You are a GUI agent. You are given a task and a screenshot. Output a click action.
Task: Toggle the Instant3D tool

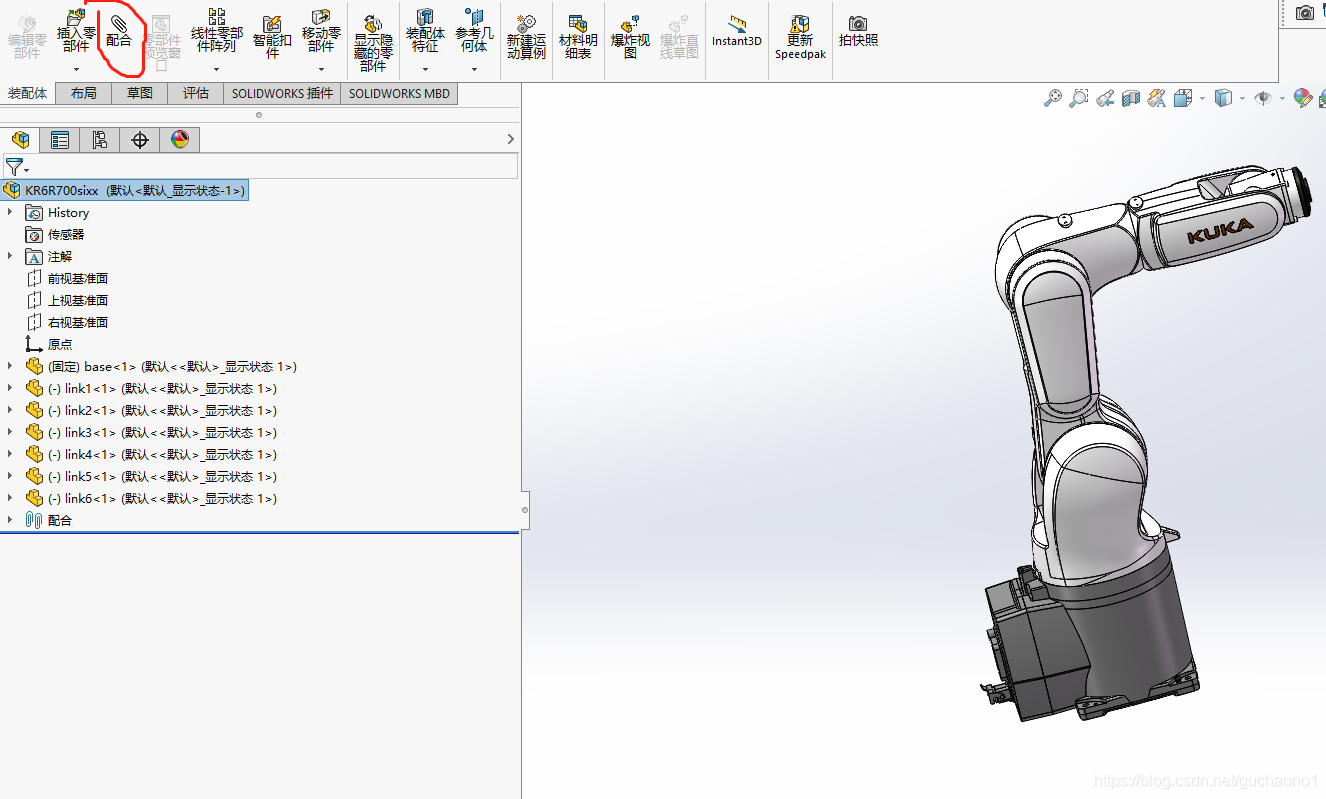tap(737, 32)
